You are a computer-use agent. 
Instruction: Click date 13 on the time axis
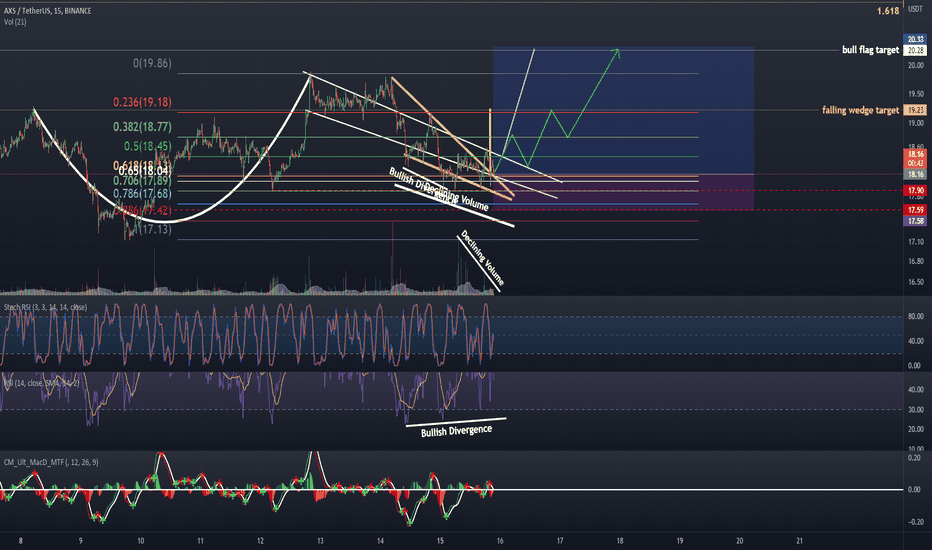point(320,541)
